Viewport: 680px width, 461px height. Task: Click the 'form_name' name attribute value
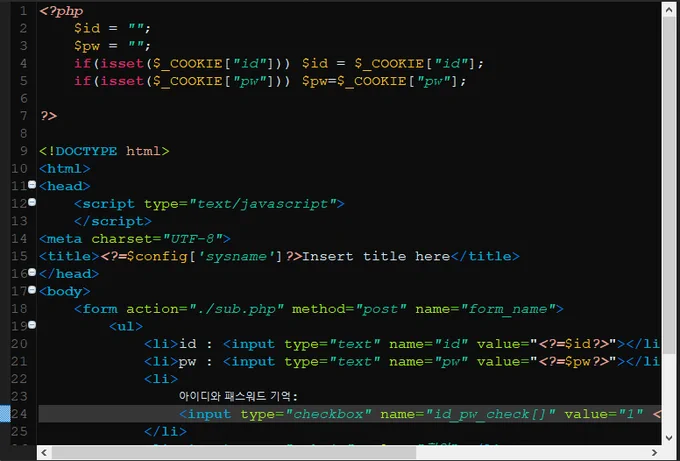(508, 309)
